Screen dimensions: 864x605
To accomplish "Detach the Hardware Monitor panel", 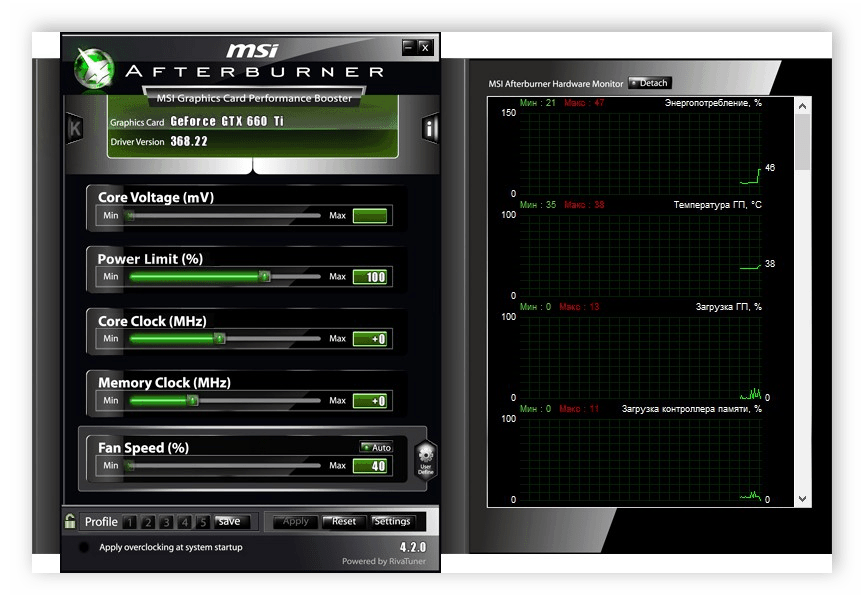I will click(650, 83).
